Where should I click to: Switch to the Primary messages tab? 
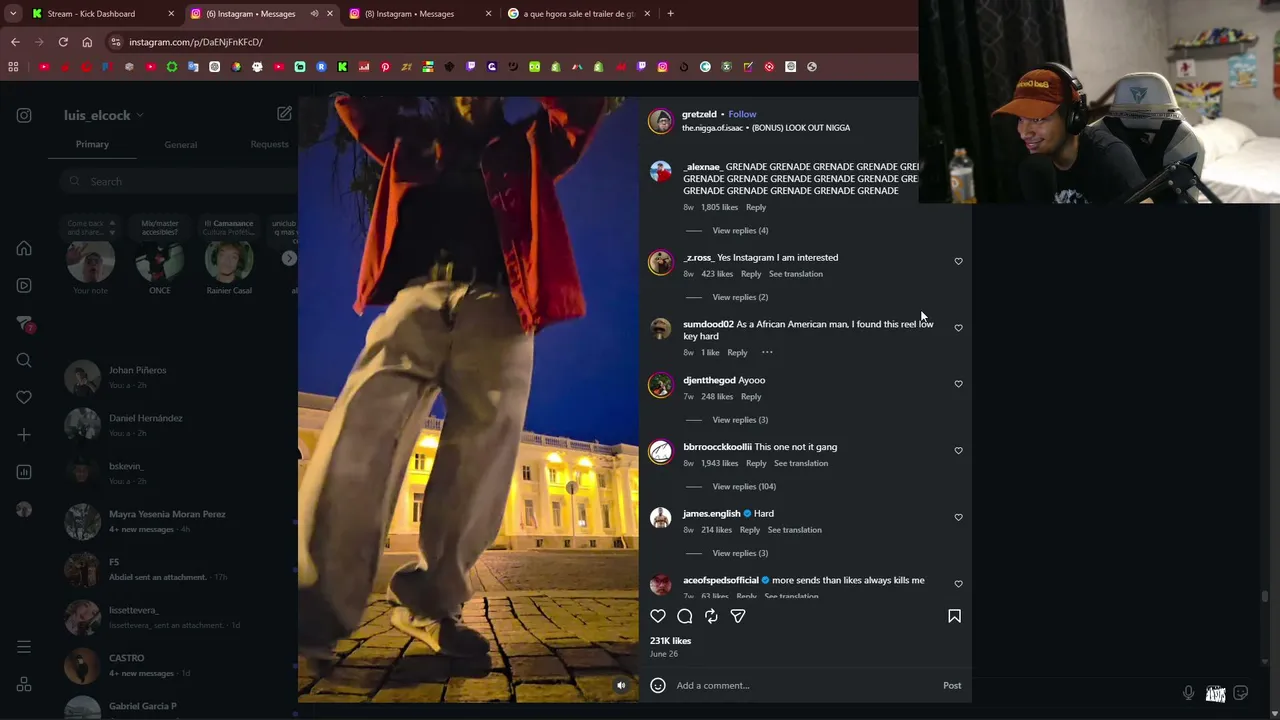pos(92,144)
